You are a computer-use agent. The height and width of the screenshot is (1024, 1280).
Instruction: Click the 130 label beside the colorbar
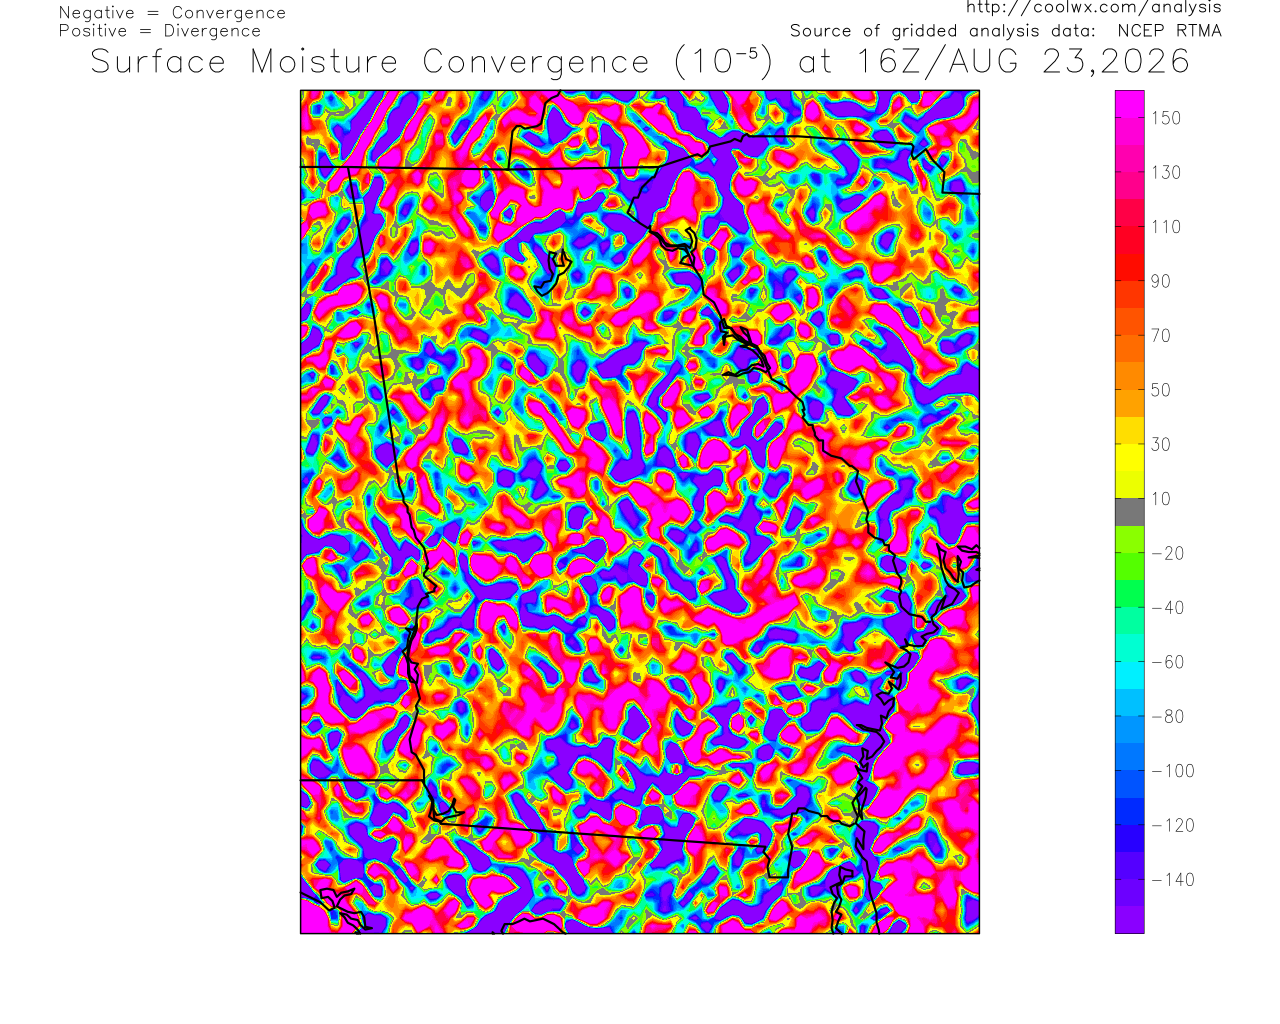pos(1166,173)
